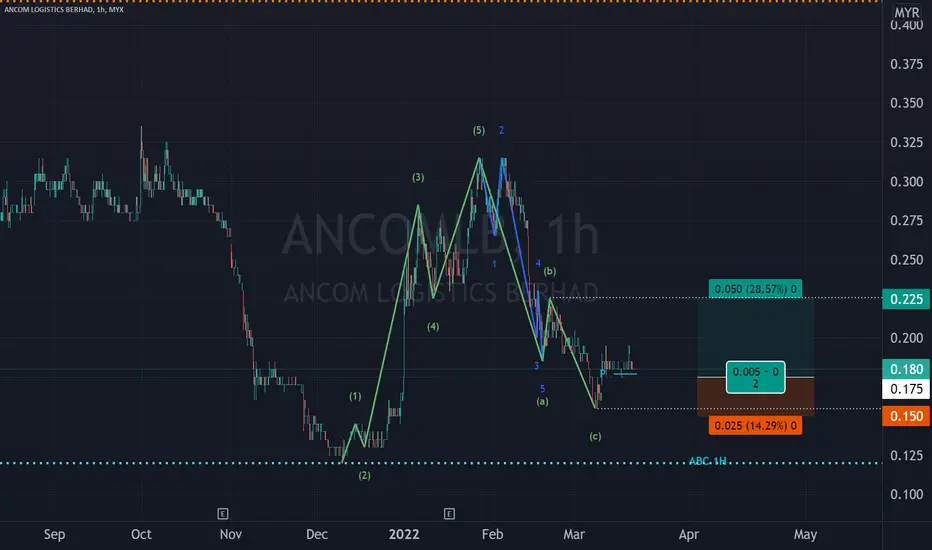Click the 0.300 price axis label

906,181
